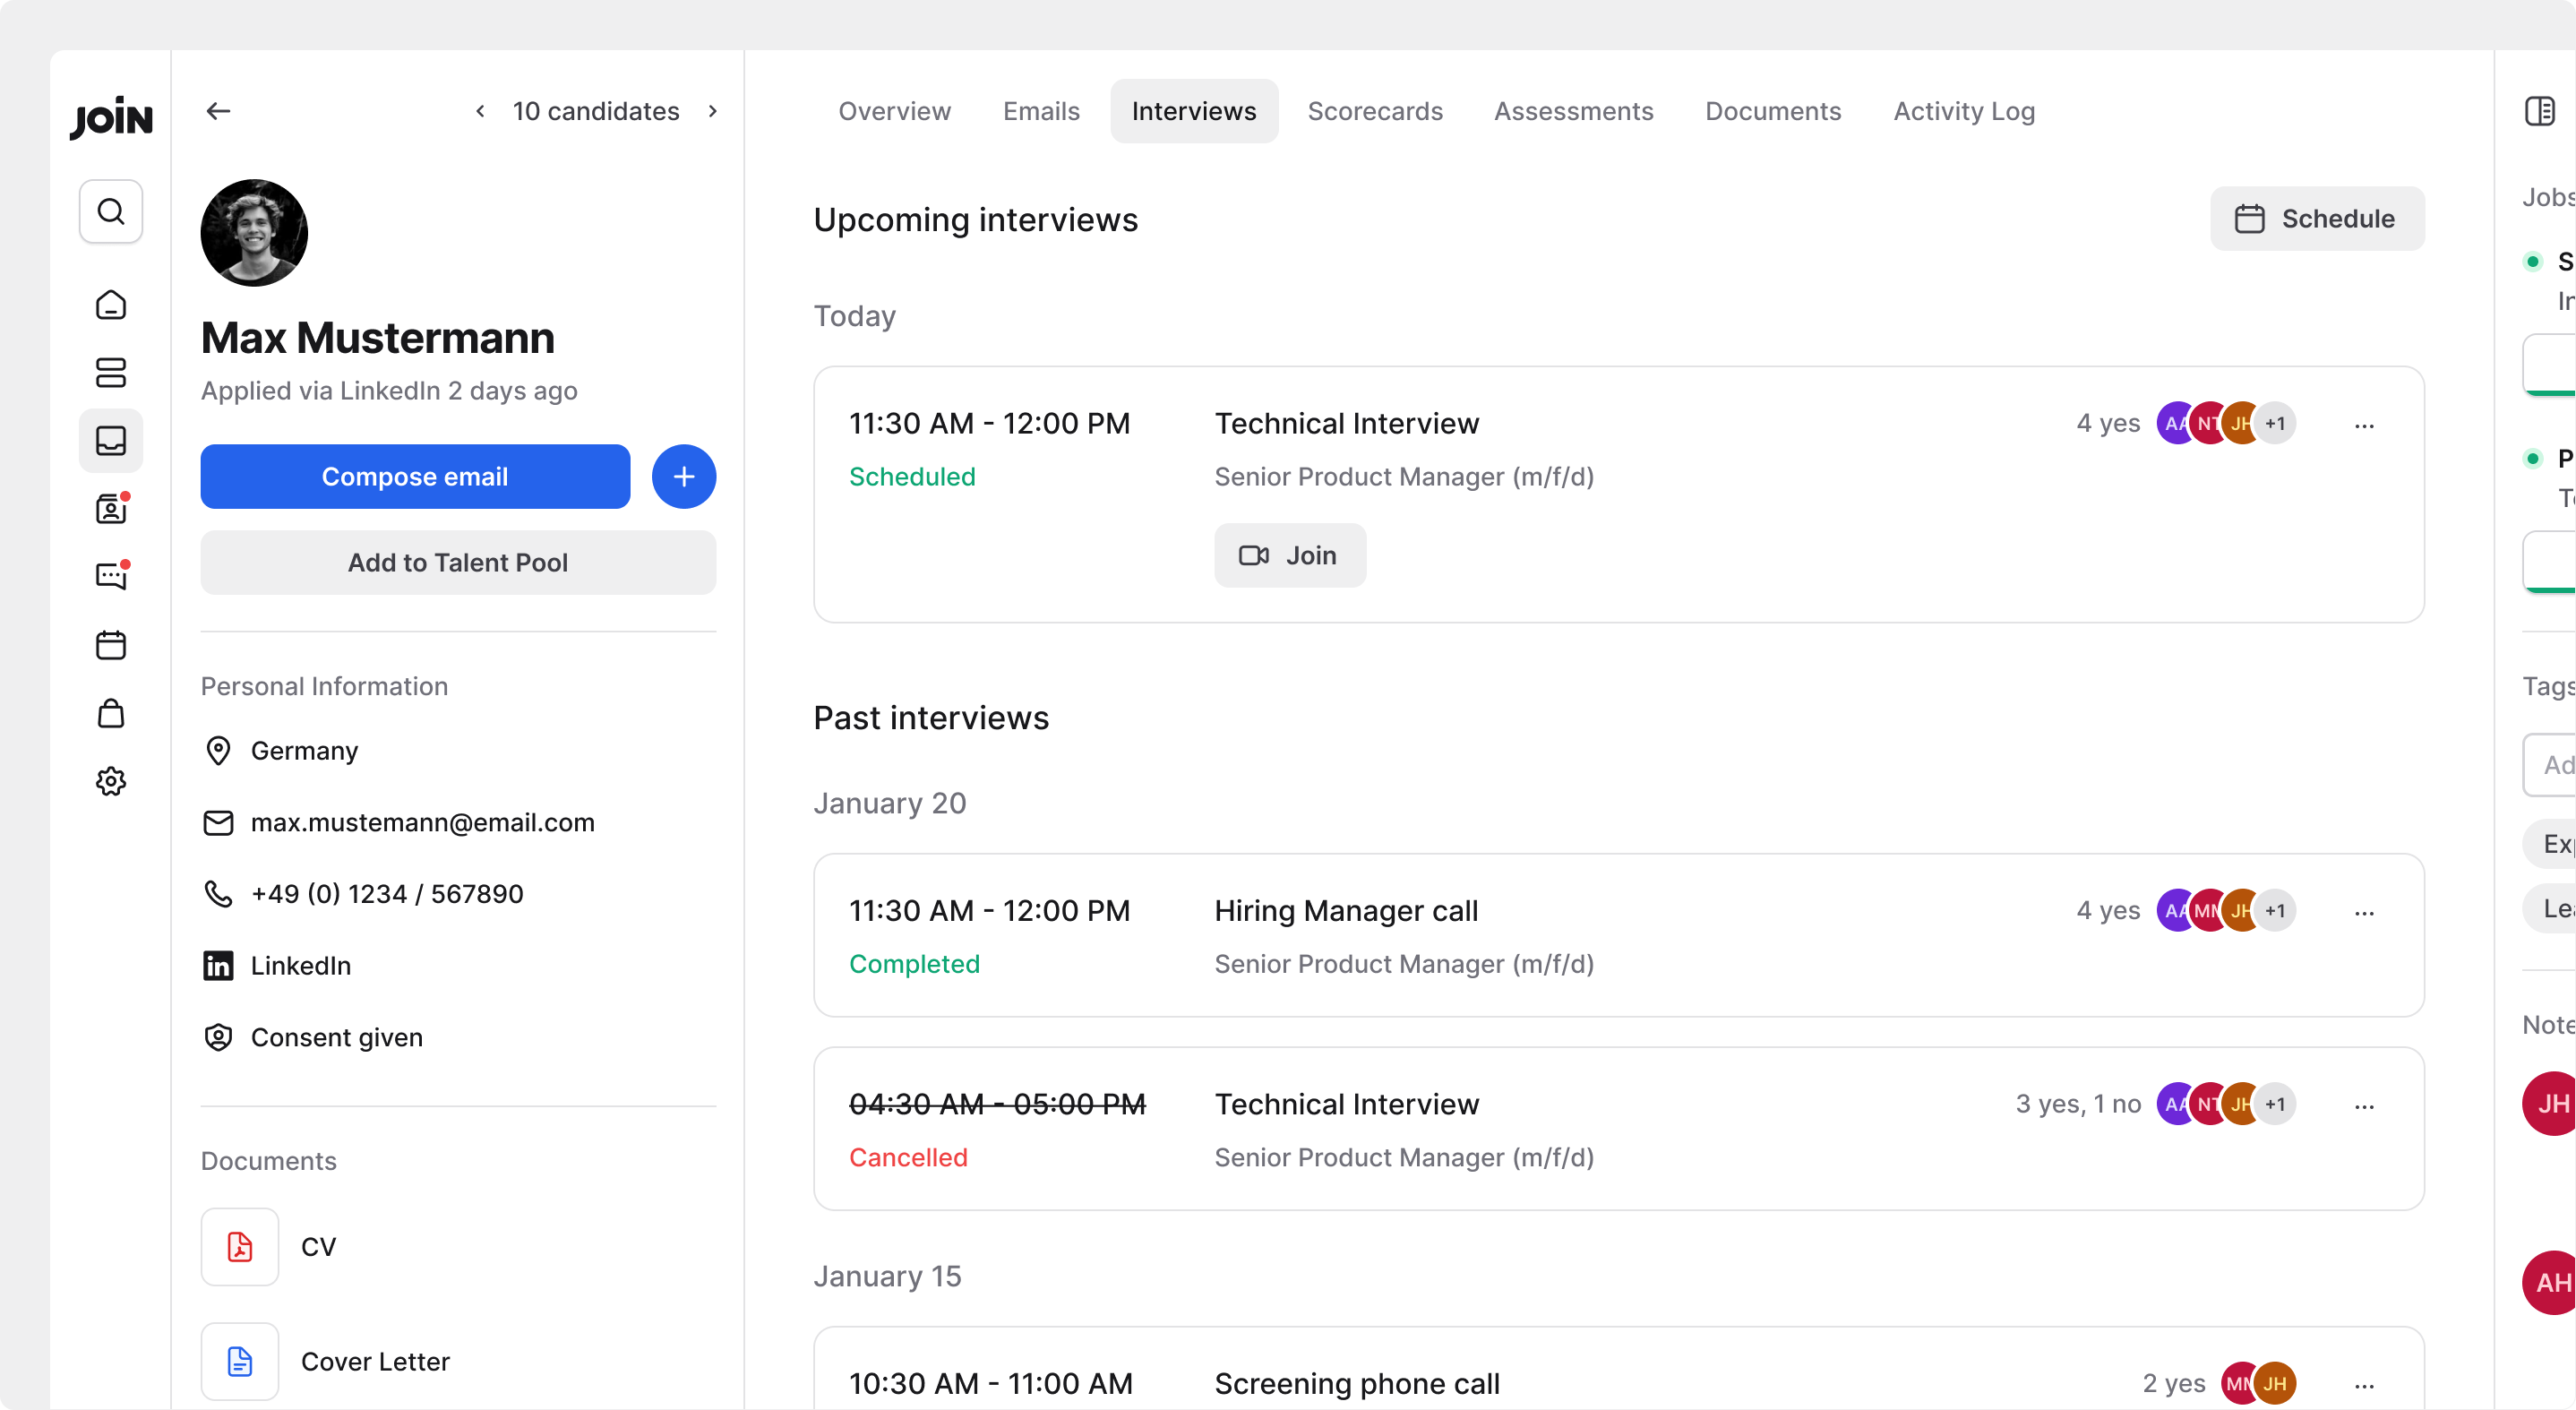The width and height of the screenshot is (2576, 1410).
Task: Join the Technical Interview video call
Action: coord(1289,556)
